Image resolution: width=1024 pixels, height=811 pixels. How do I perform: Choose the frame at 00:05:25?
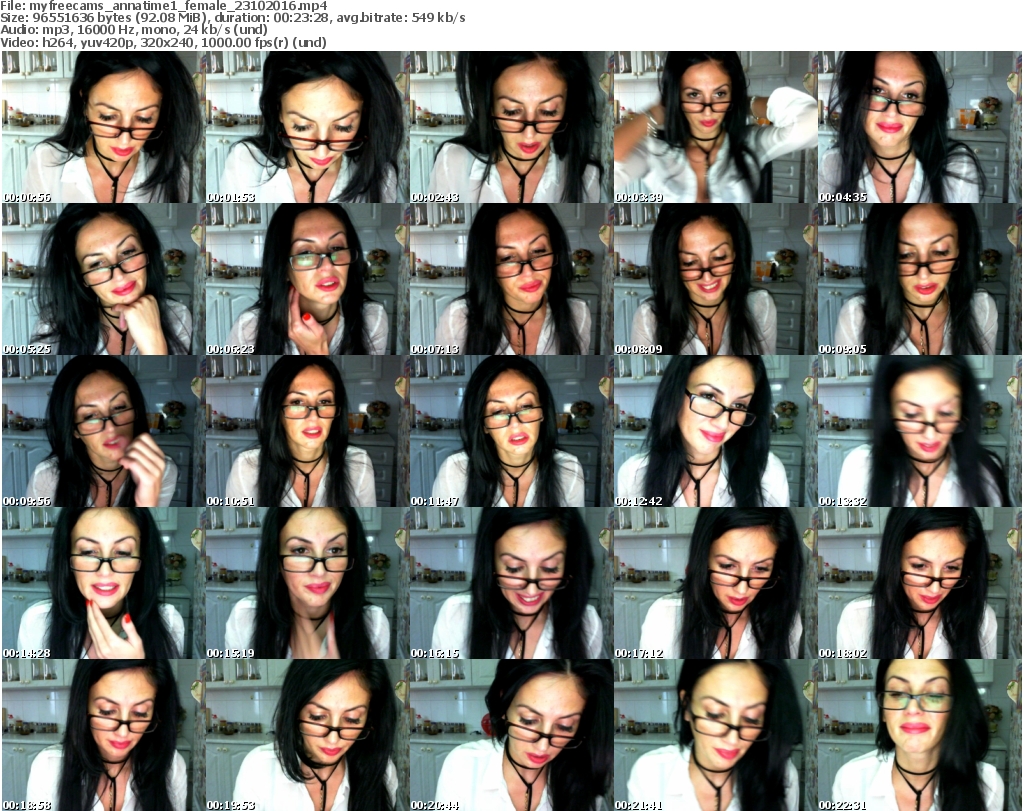coord(103,279)
